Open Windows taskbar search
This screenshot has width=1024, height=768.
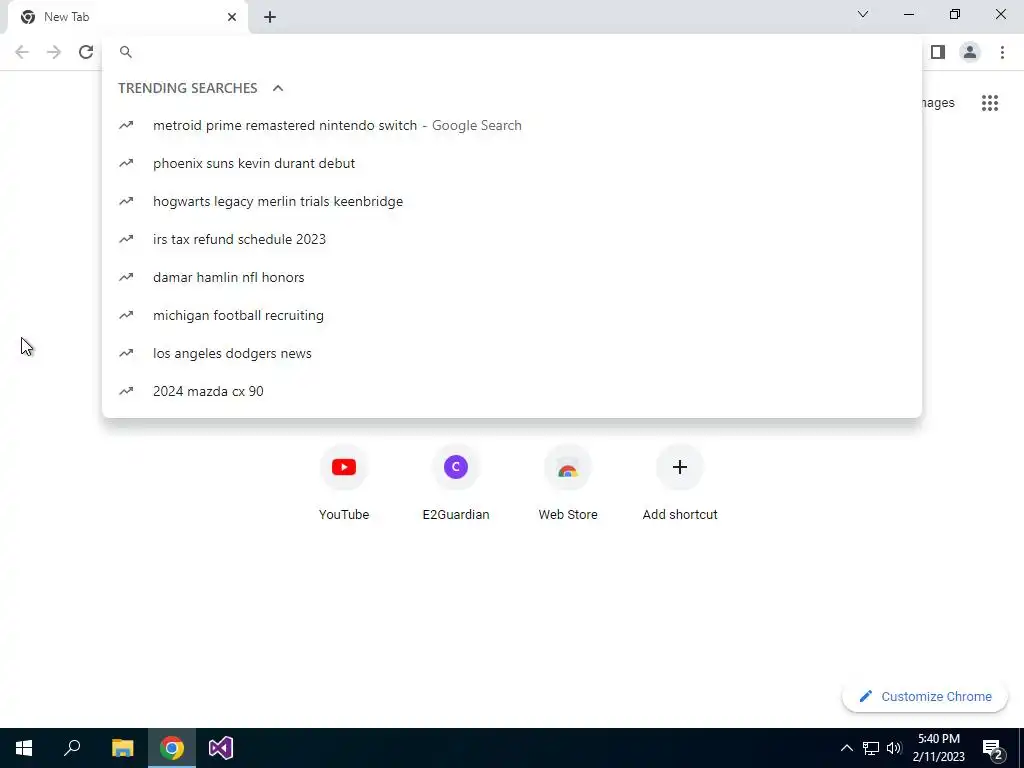click(x=72, y=748)
